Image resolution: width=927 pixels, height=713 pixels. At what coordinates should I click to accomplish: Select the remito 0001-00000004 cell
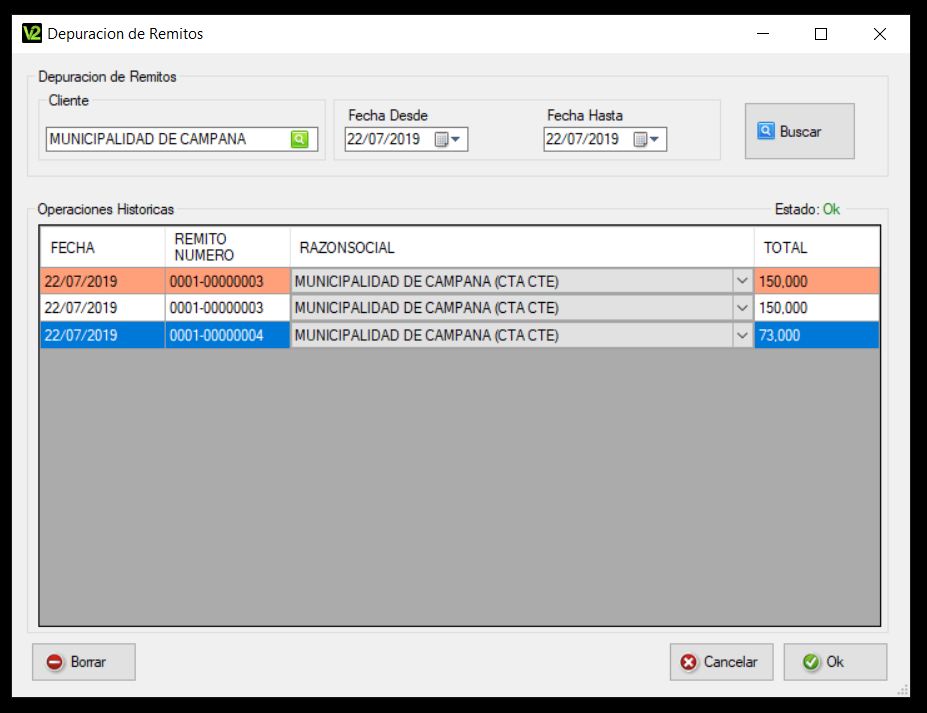[228, 335]
